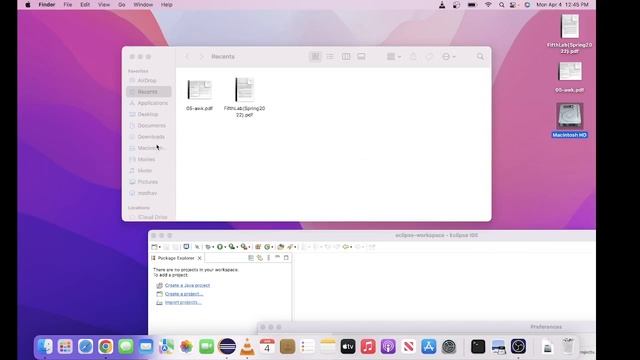Screen dimensions: 640x360
Task: Open Pictures in Finder sidebar
Action: click(x=149, y=182)
